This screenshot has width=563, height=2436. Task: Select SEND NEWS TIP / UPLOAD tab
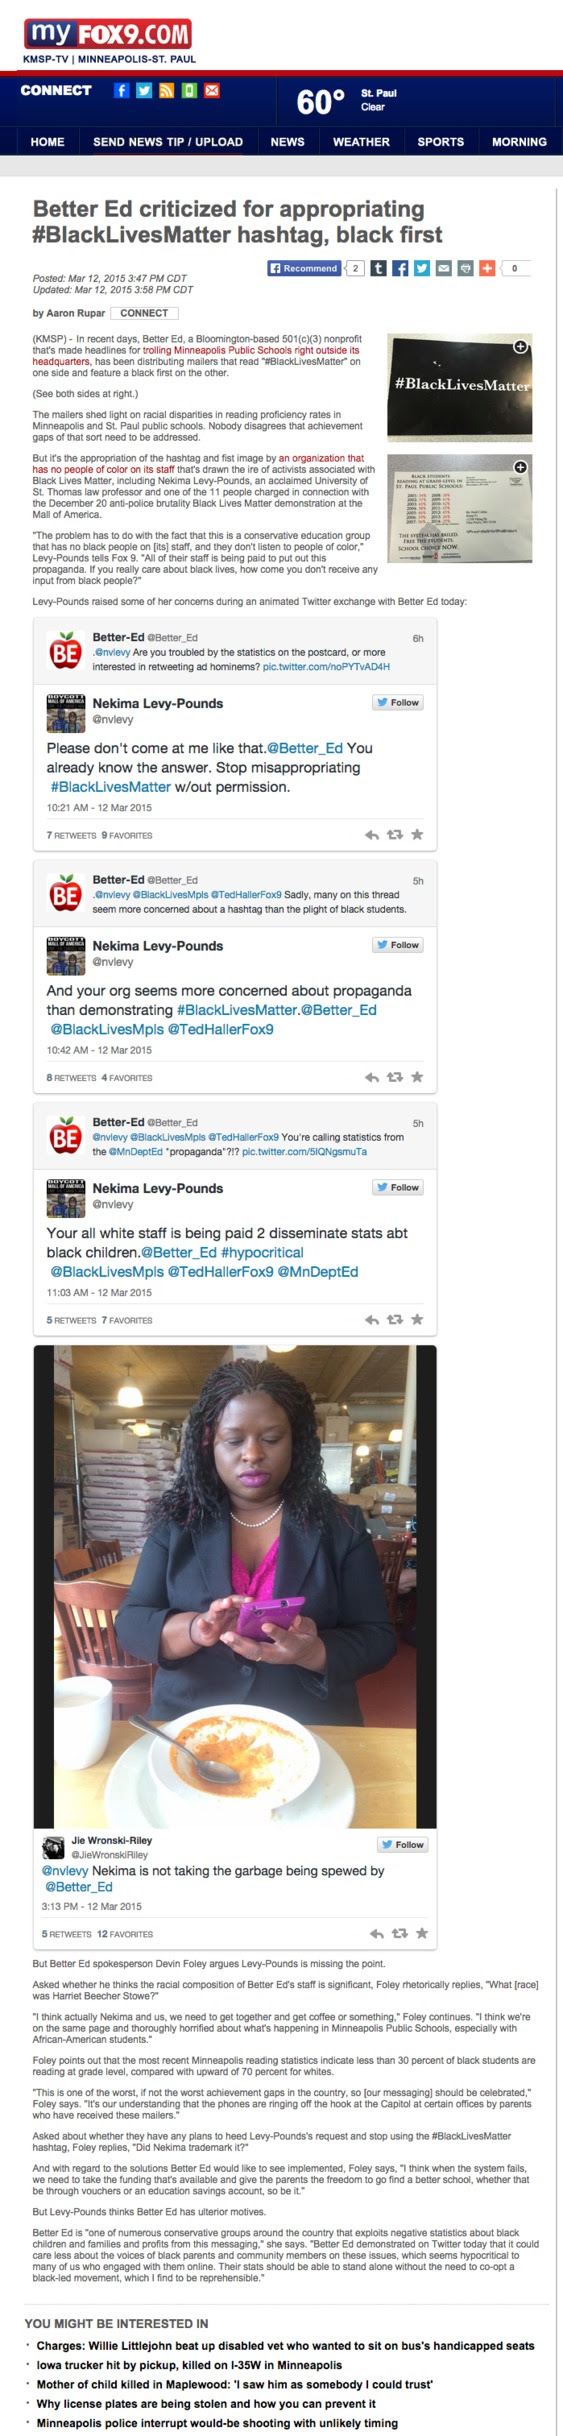pos(168,142)
